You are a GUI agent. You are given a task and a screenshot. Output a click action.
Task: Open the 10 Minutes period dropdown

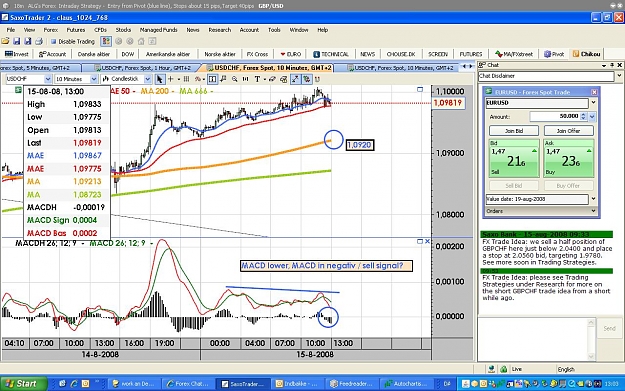(94, 79)
